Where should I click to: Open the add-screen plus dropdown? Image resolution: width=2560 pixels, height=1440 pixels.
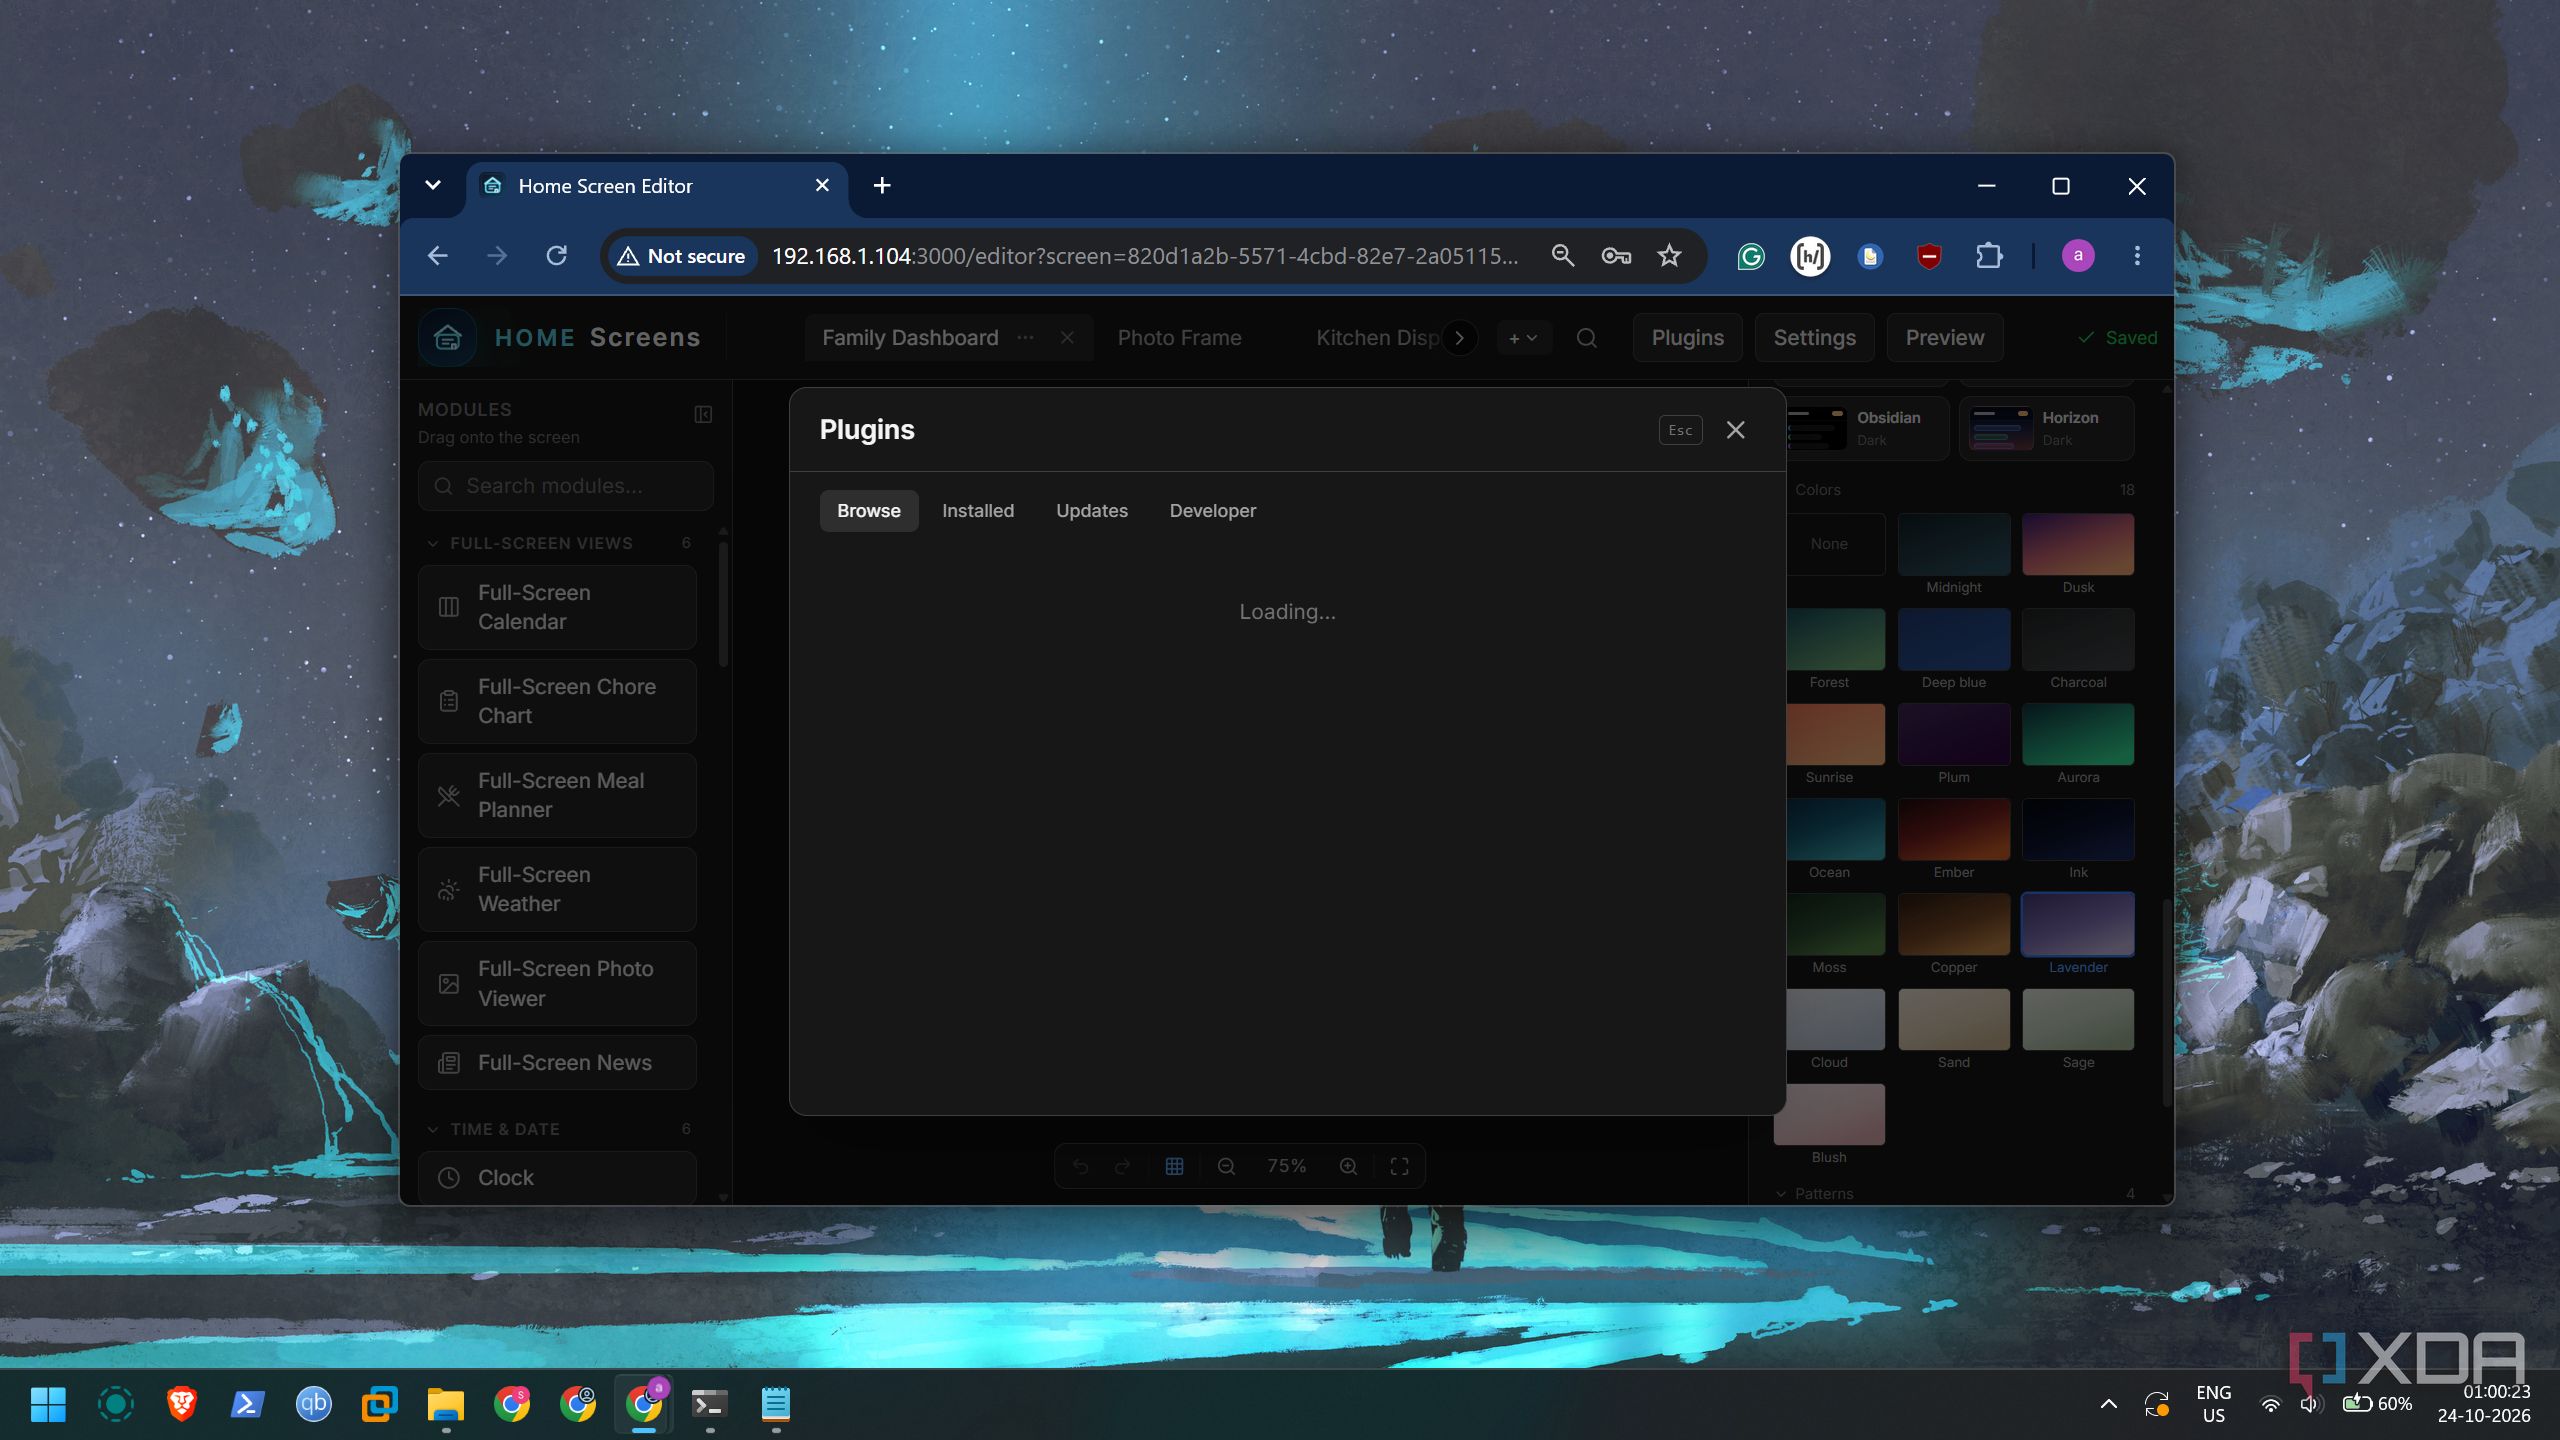point(1523,338)
